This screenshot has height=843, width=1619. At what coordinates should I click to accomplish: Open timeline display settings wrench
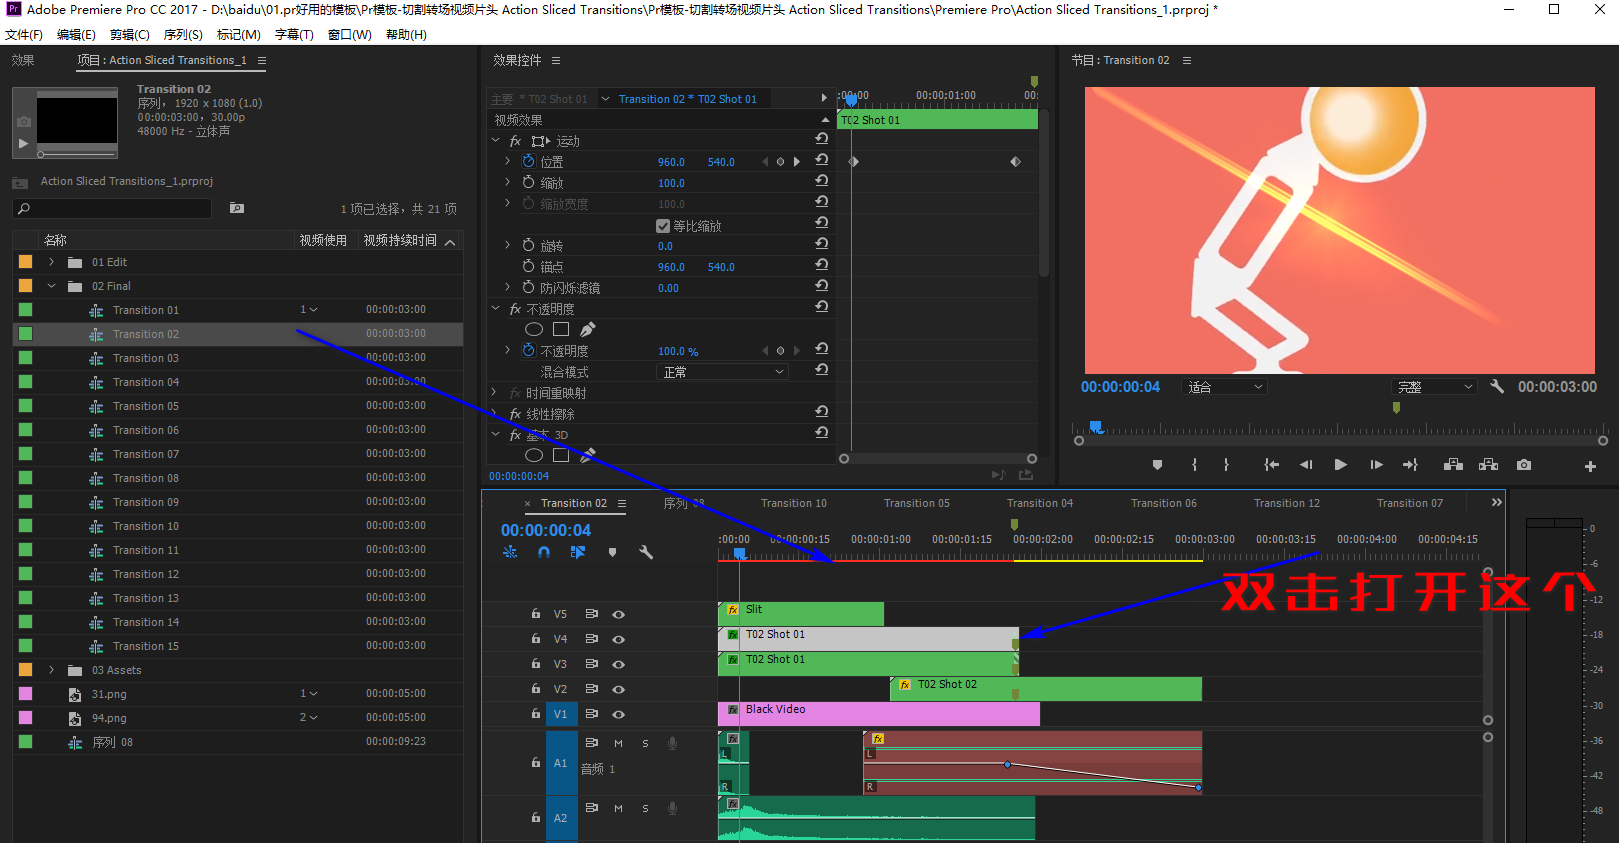click(x=646, y=552)
